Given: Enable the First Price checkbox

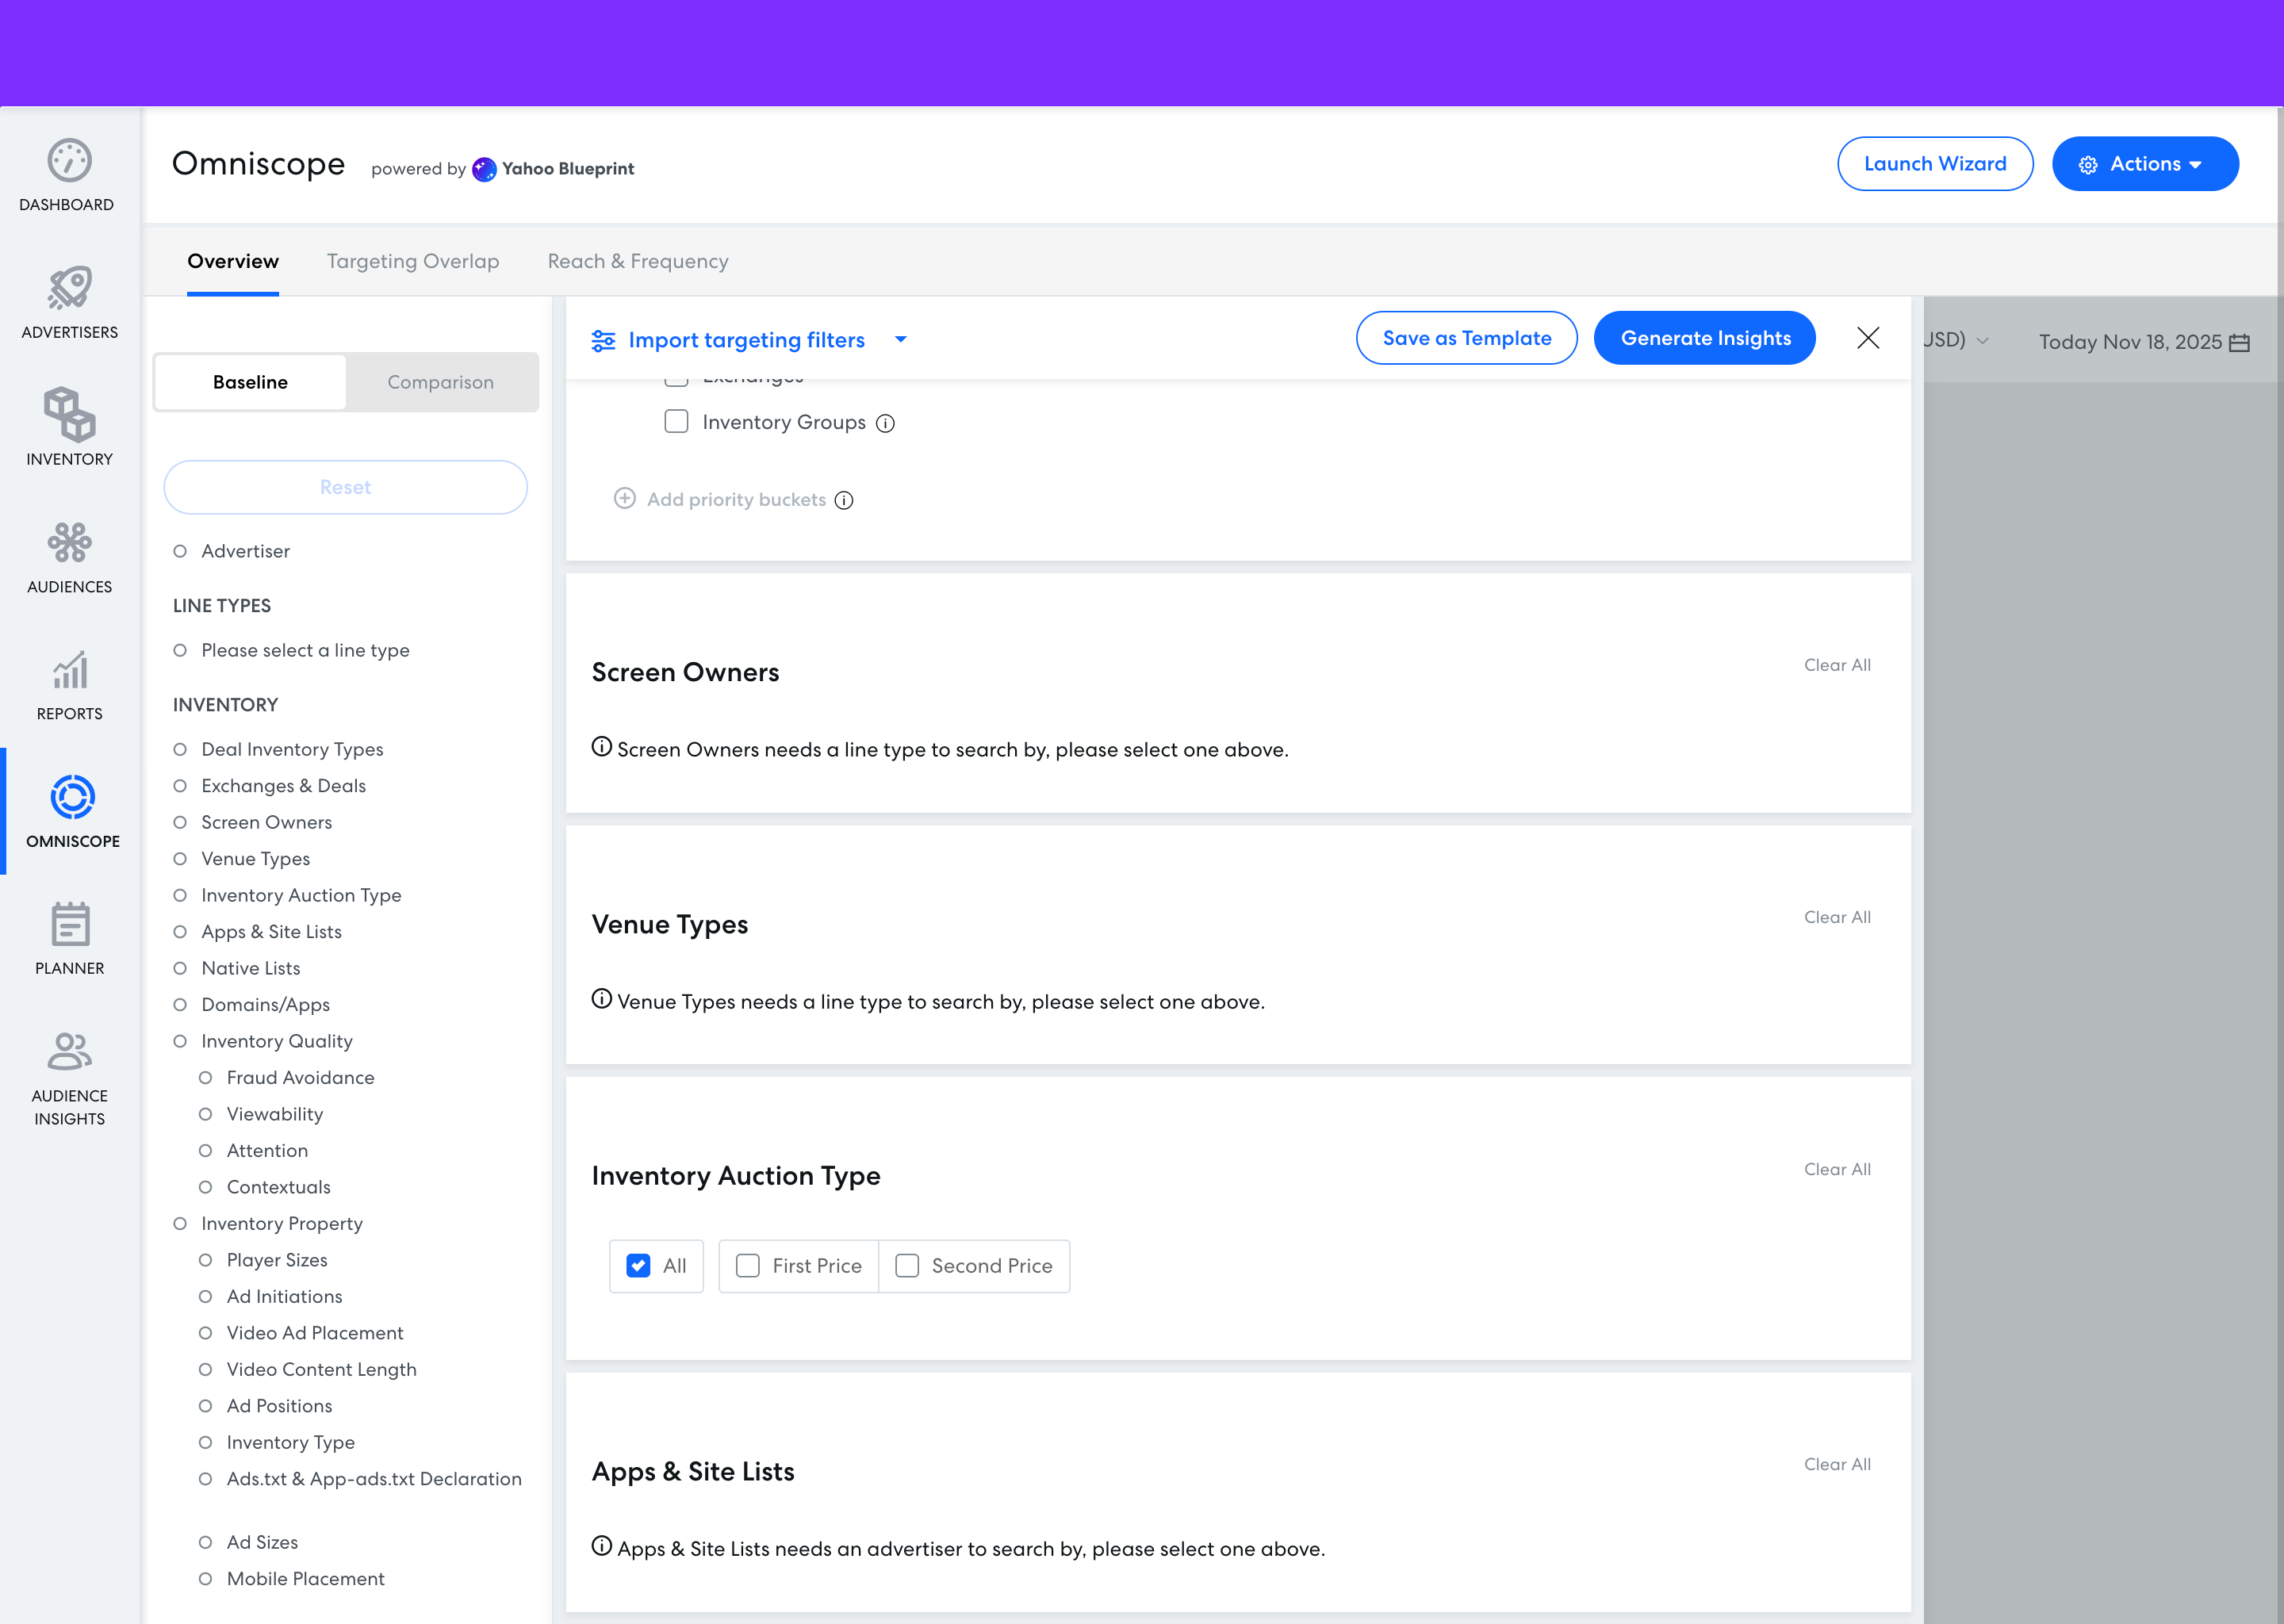Looking at the screenshot, I should pos(748,1265).
